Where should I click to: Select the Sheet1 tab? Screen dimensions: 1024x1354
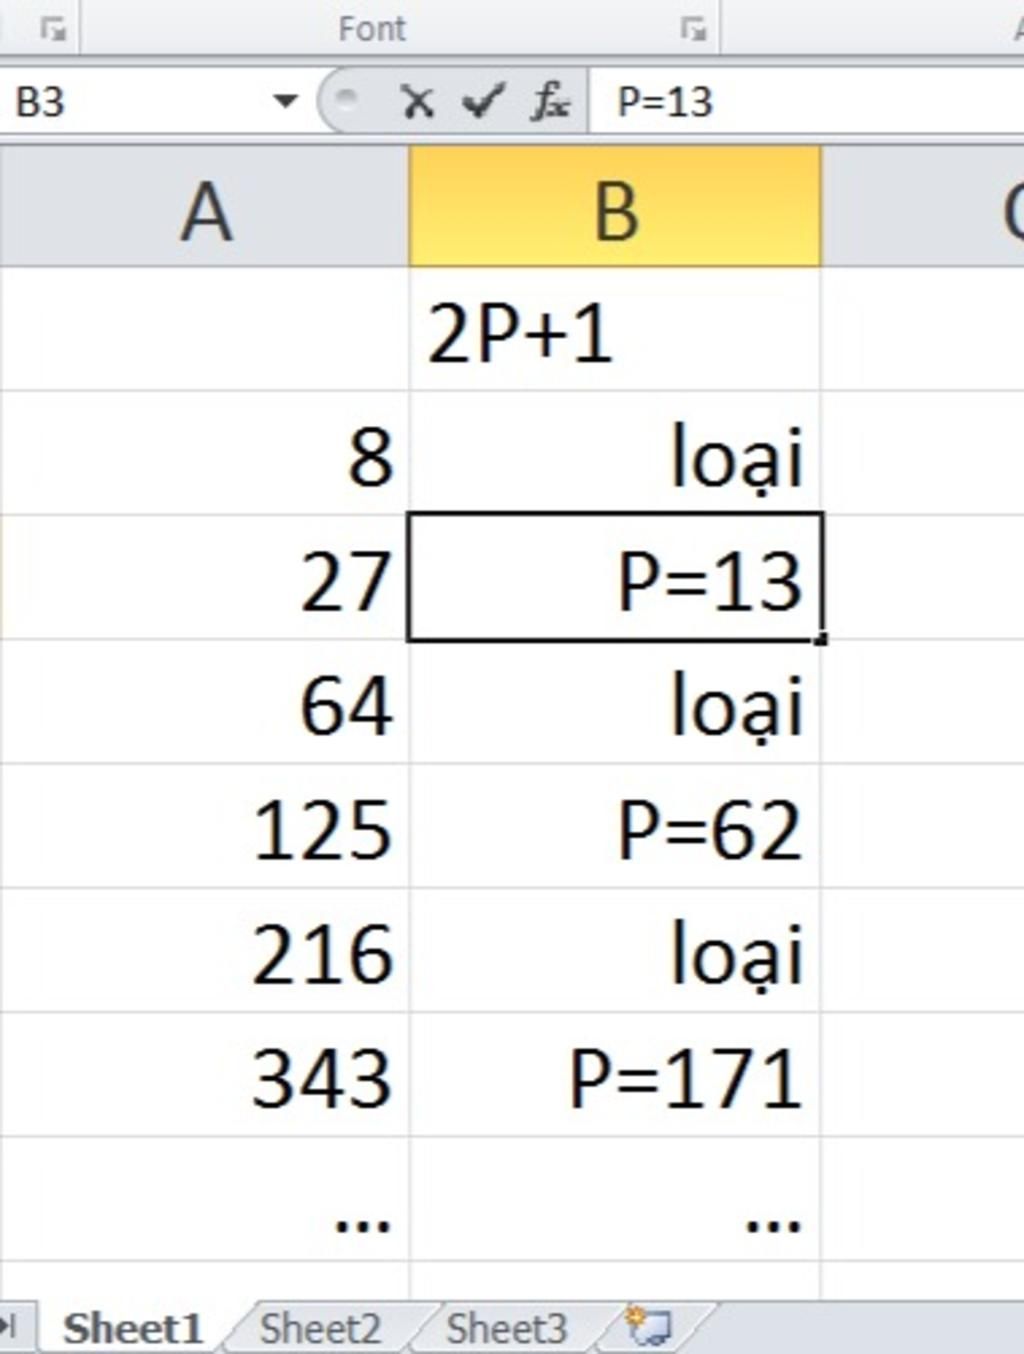point(132,1329)
